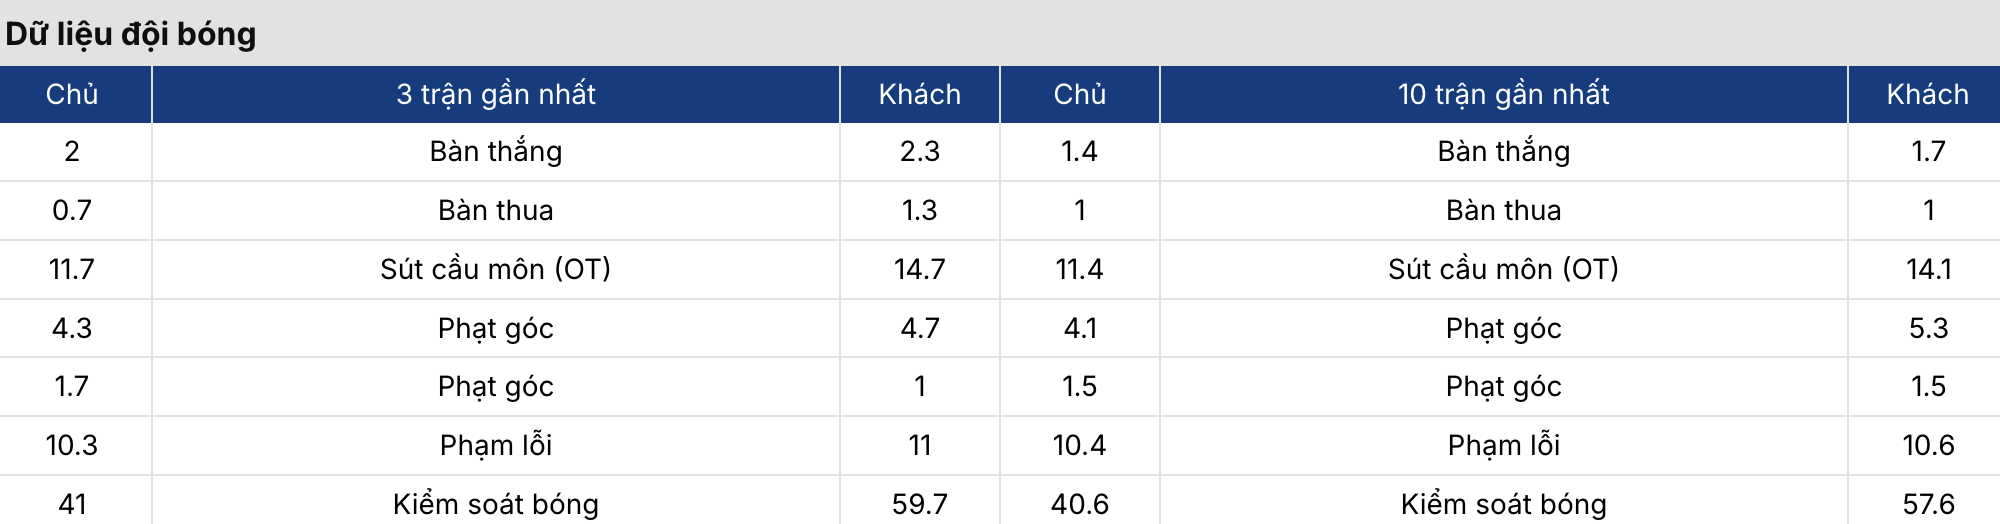Viewport: 2000px width, 524px height.
Task: Click the 14.1 shots value
Action: click(x=1927, y=269)
